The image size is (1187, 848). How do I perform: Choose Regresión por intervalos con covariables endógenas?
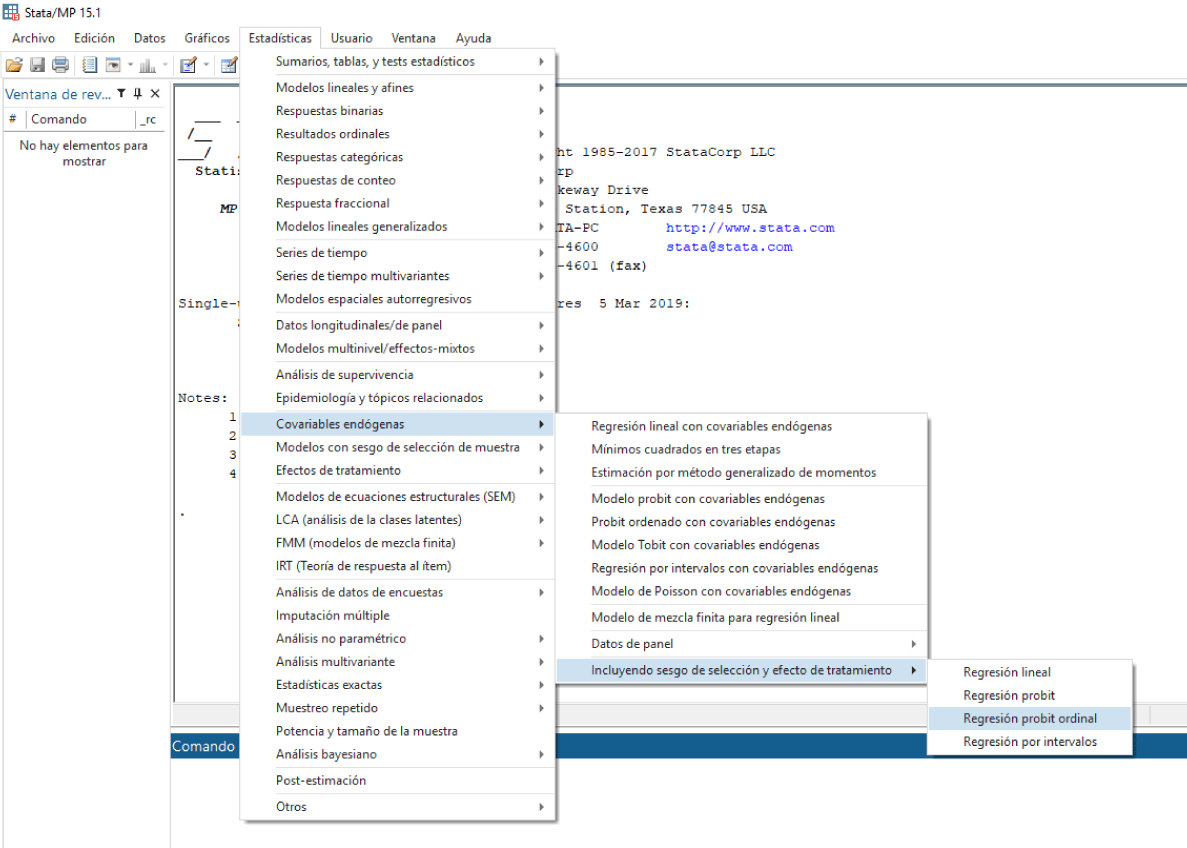(x=742, y=568)
